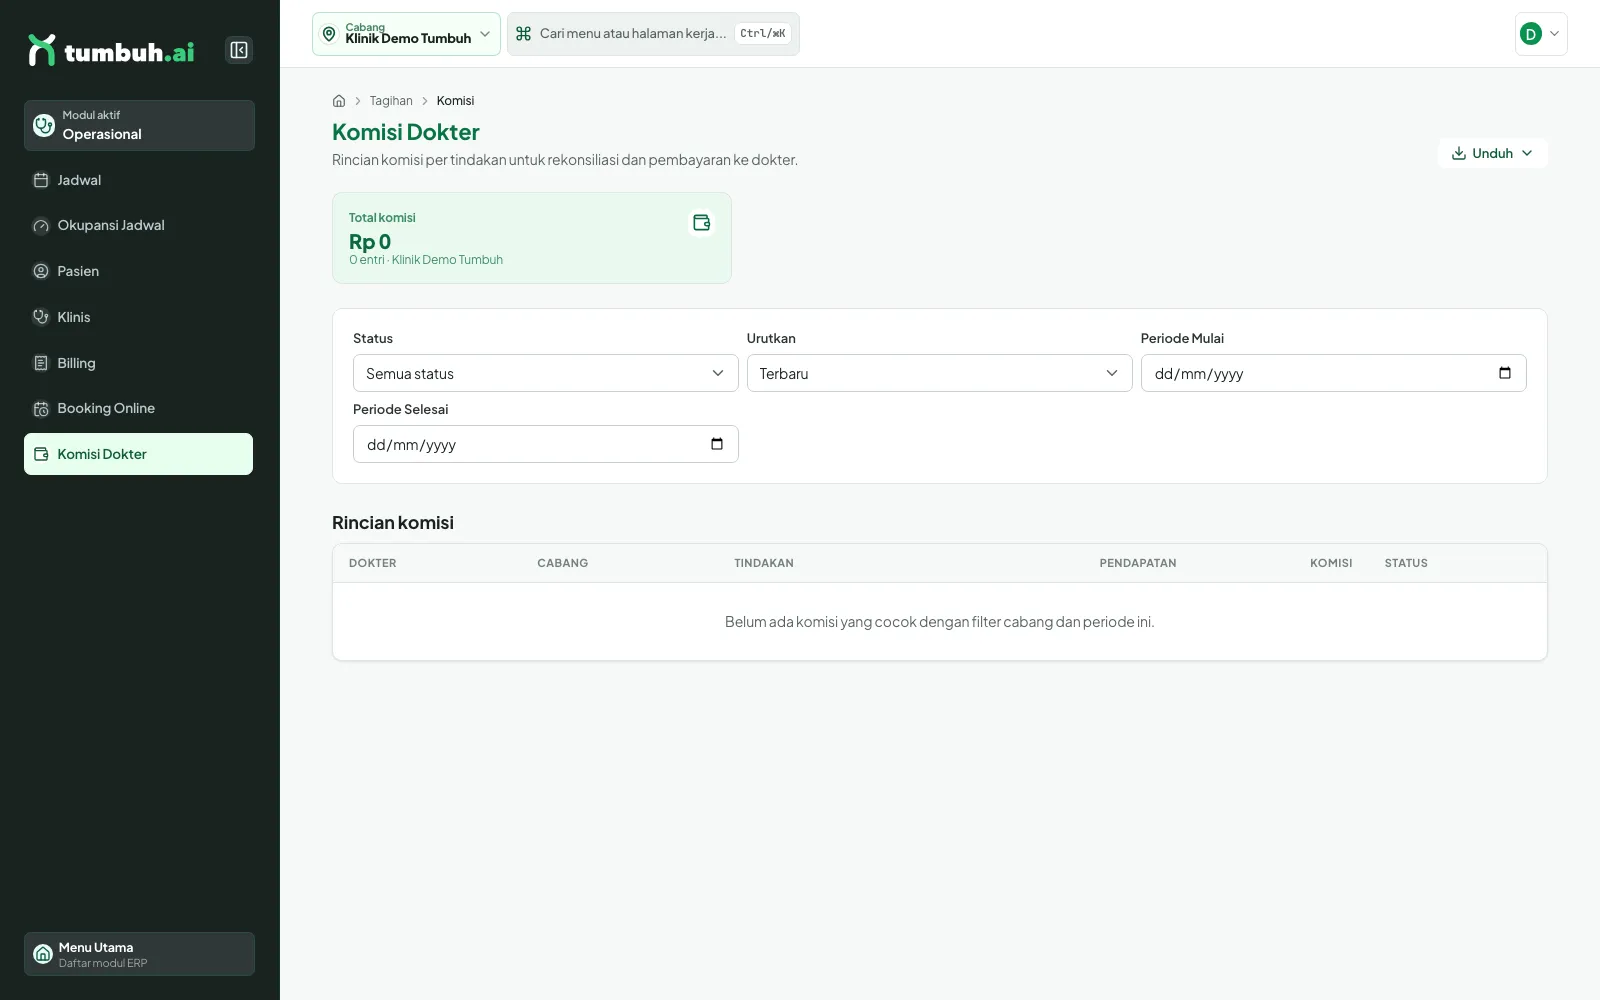Focus the Periode Selesai date field
1600x1000 pixels.
[545, 444]
